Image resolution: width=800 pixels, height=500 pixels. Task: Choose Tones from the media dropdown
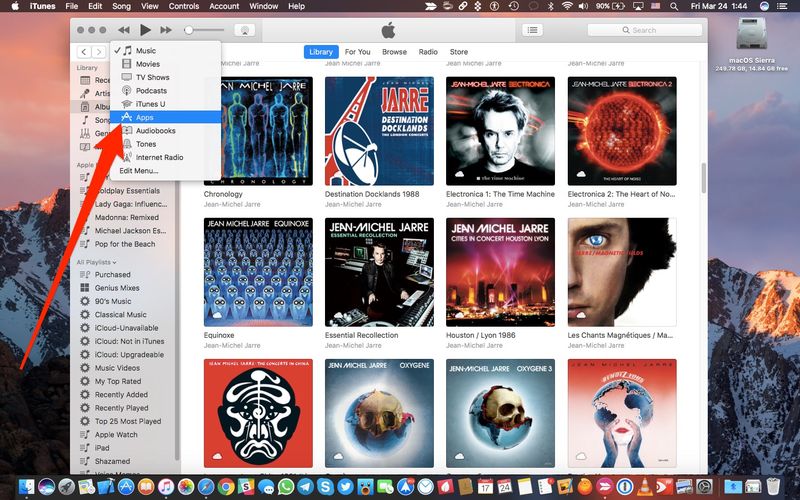pos(166,144)
